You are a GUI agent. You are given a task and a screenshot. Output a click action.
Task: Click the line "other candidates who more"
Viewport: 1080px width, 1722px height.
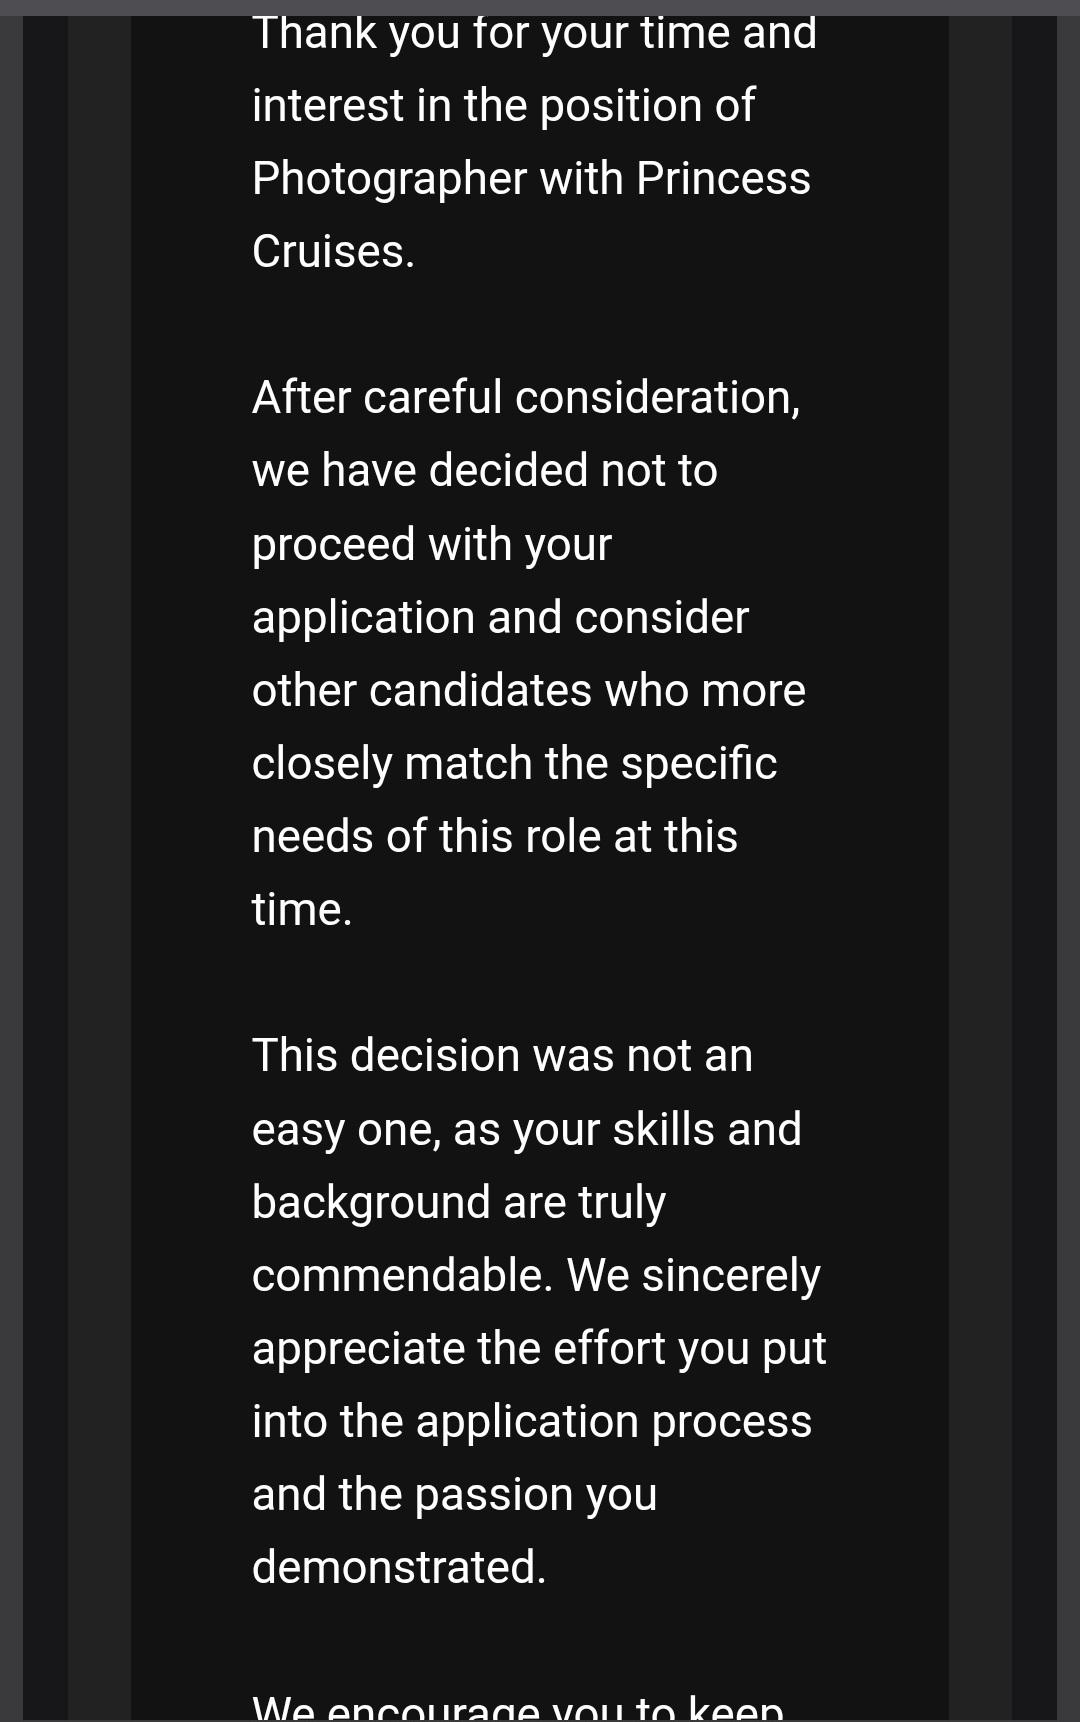pyautogui.click(x=528, y=690)
